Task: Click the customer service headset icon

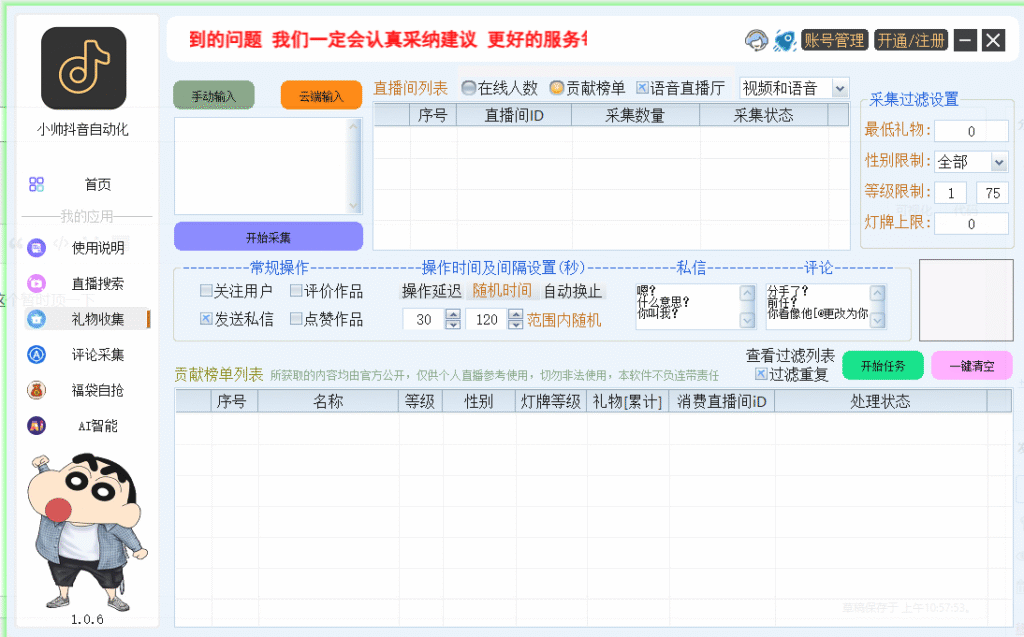Action: click(x=756, y=40)
